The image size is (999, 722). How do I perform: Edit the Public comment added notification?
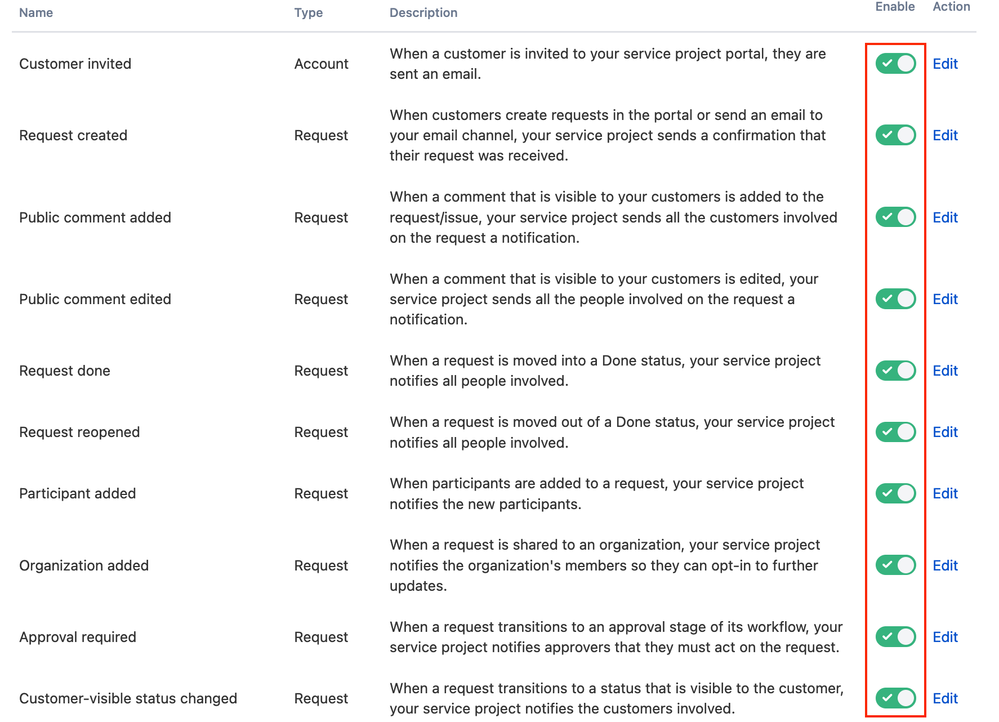[x=944, y=217]
